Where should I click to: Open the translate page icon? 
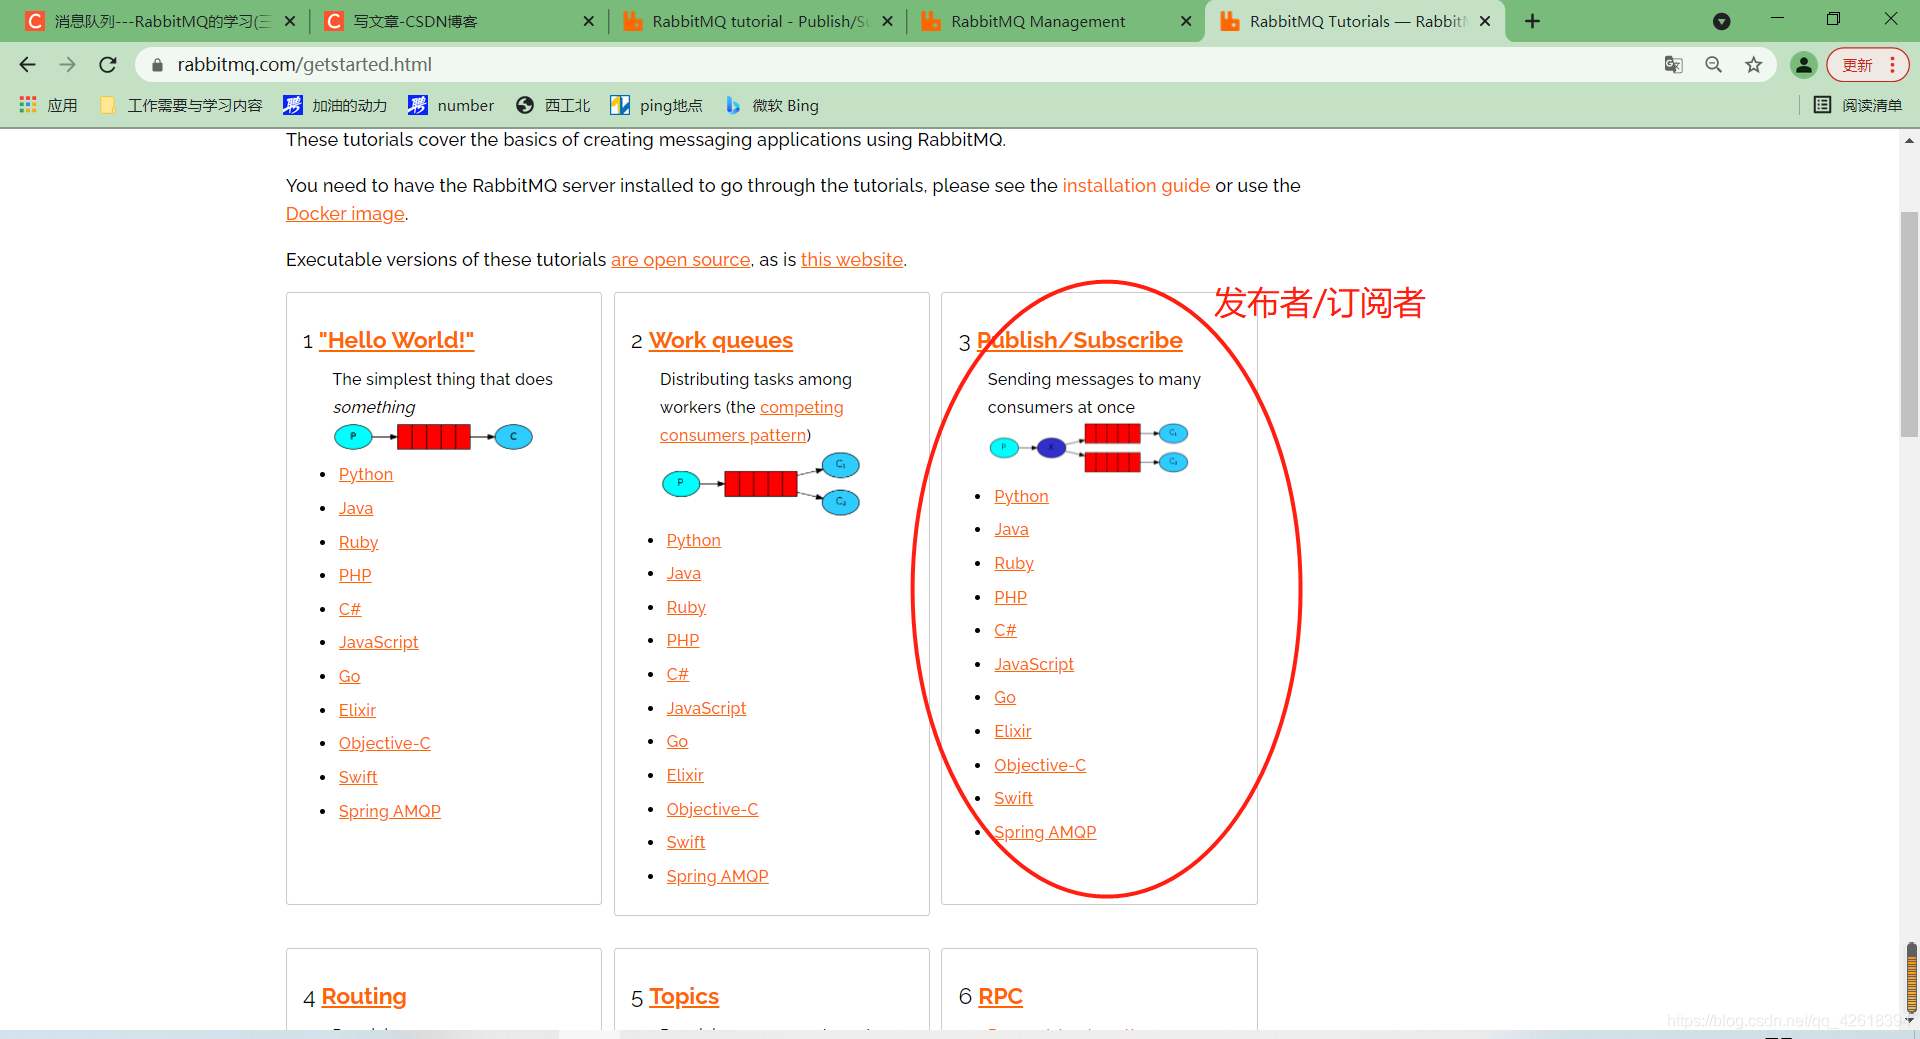1673,65
